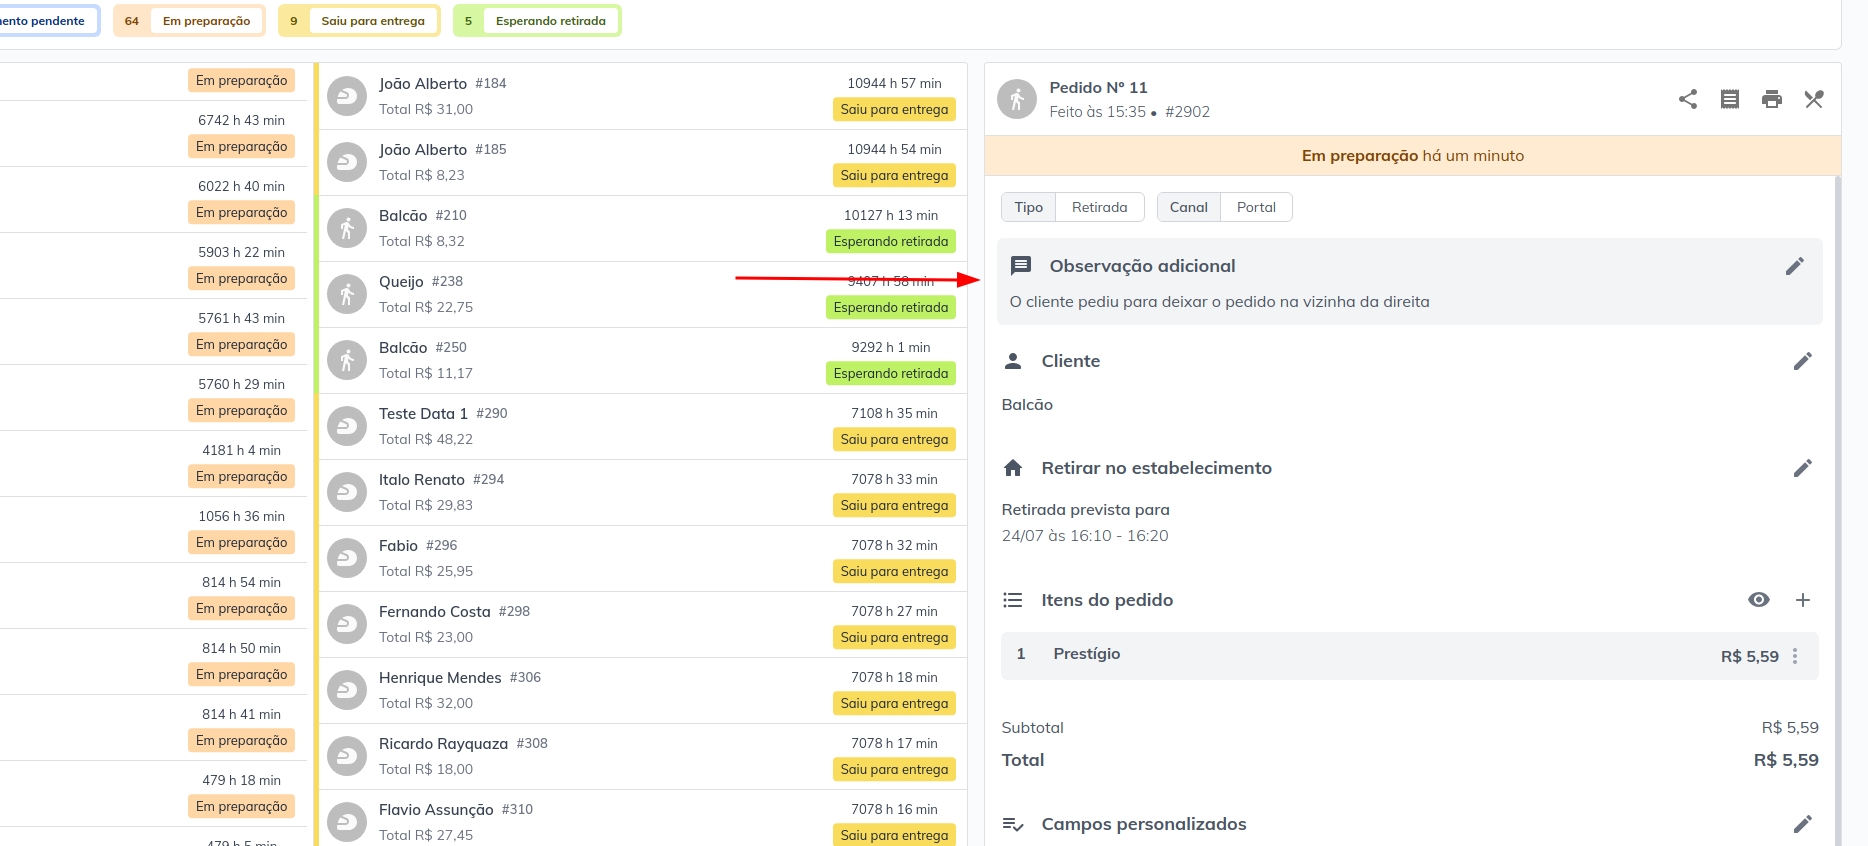Print the order using printer icon
This screenshot has width=1868, height=846.
(1772, 99)
